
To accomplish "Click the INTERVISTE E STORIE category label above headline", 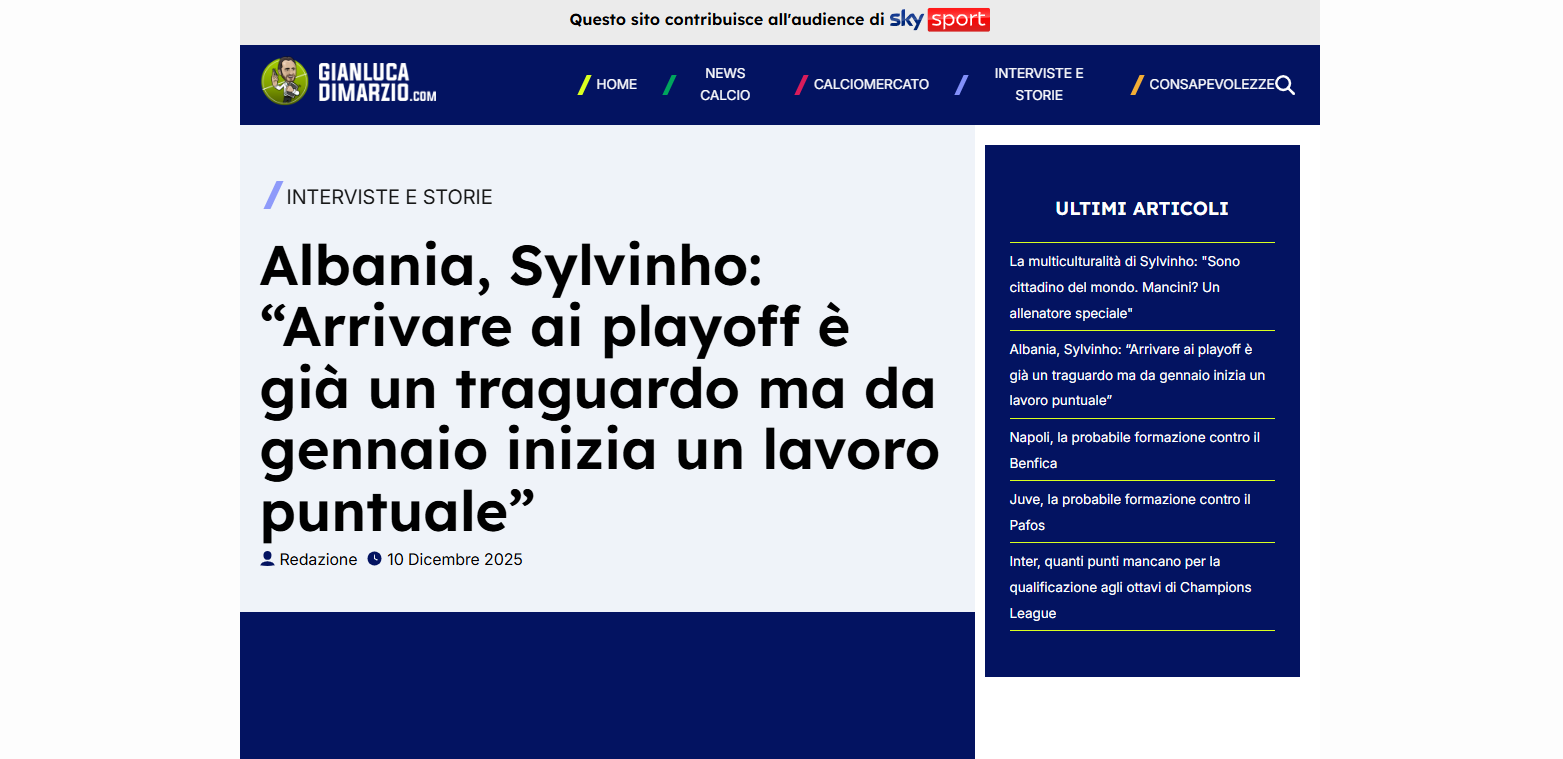I will tap(389, 196).
